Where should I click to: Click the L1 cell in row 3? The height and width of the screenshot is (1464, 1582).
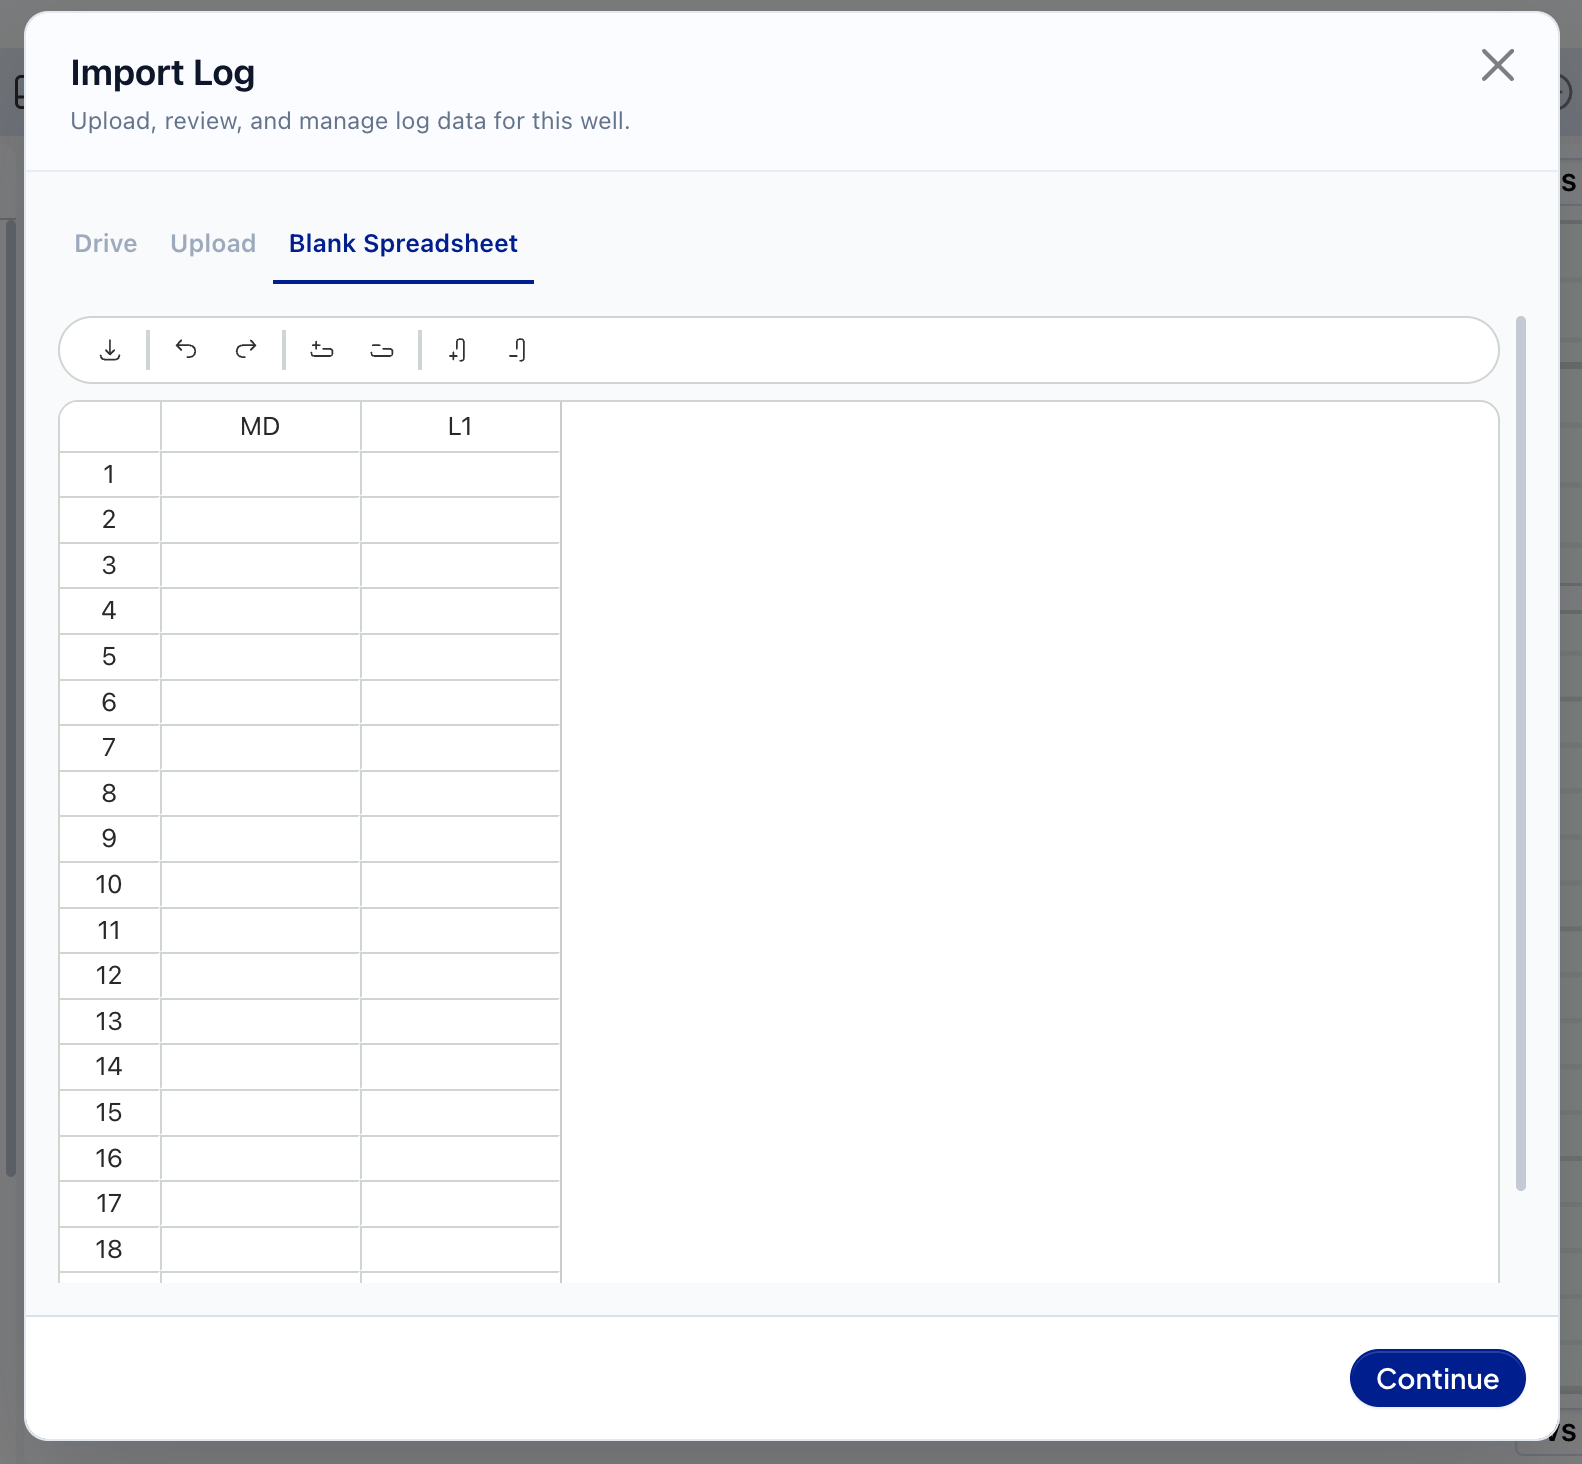coord(460,566)
